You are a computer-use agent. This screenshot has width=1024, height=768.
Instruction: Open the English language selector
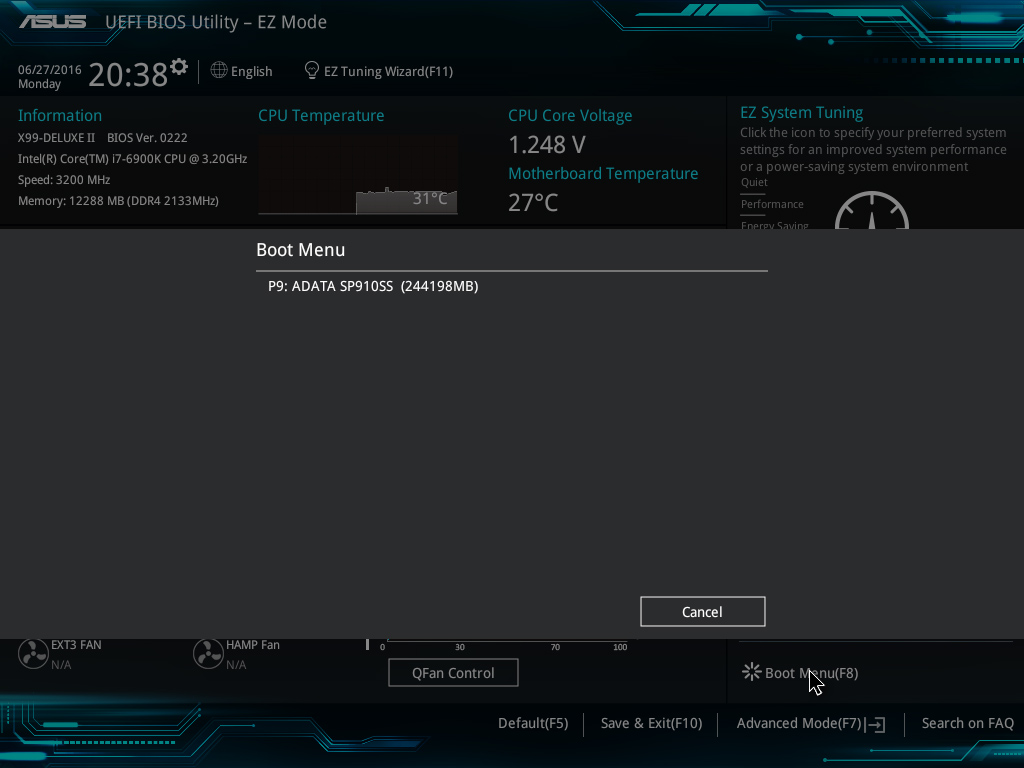tap(242, 71)
